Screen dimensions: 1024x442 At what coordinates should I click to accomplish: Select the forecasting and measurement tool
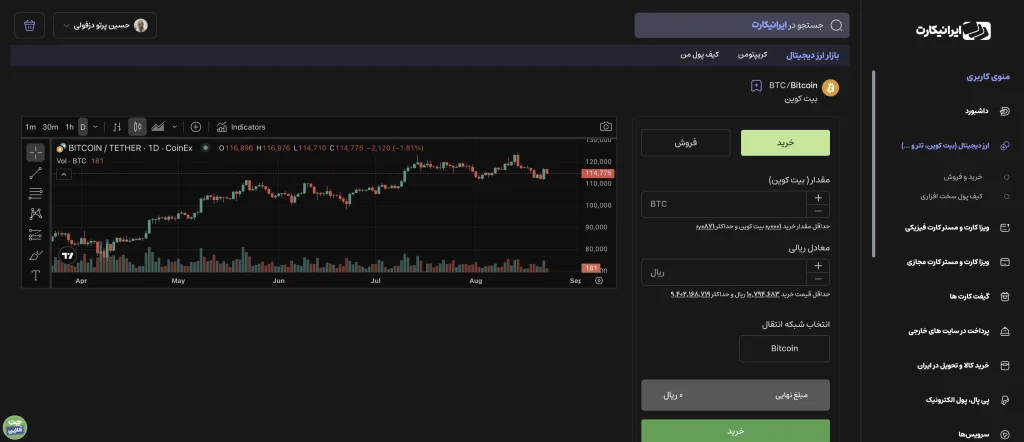(x=36, y=234)
